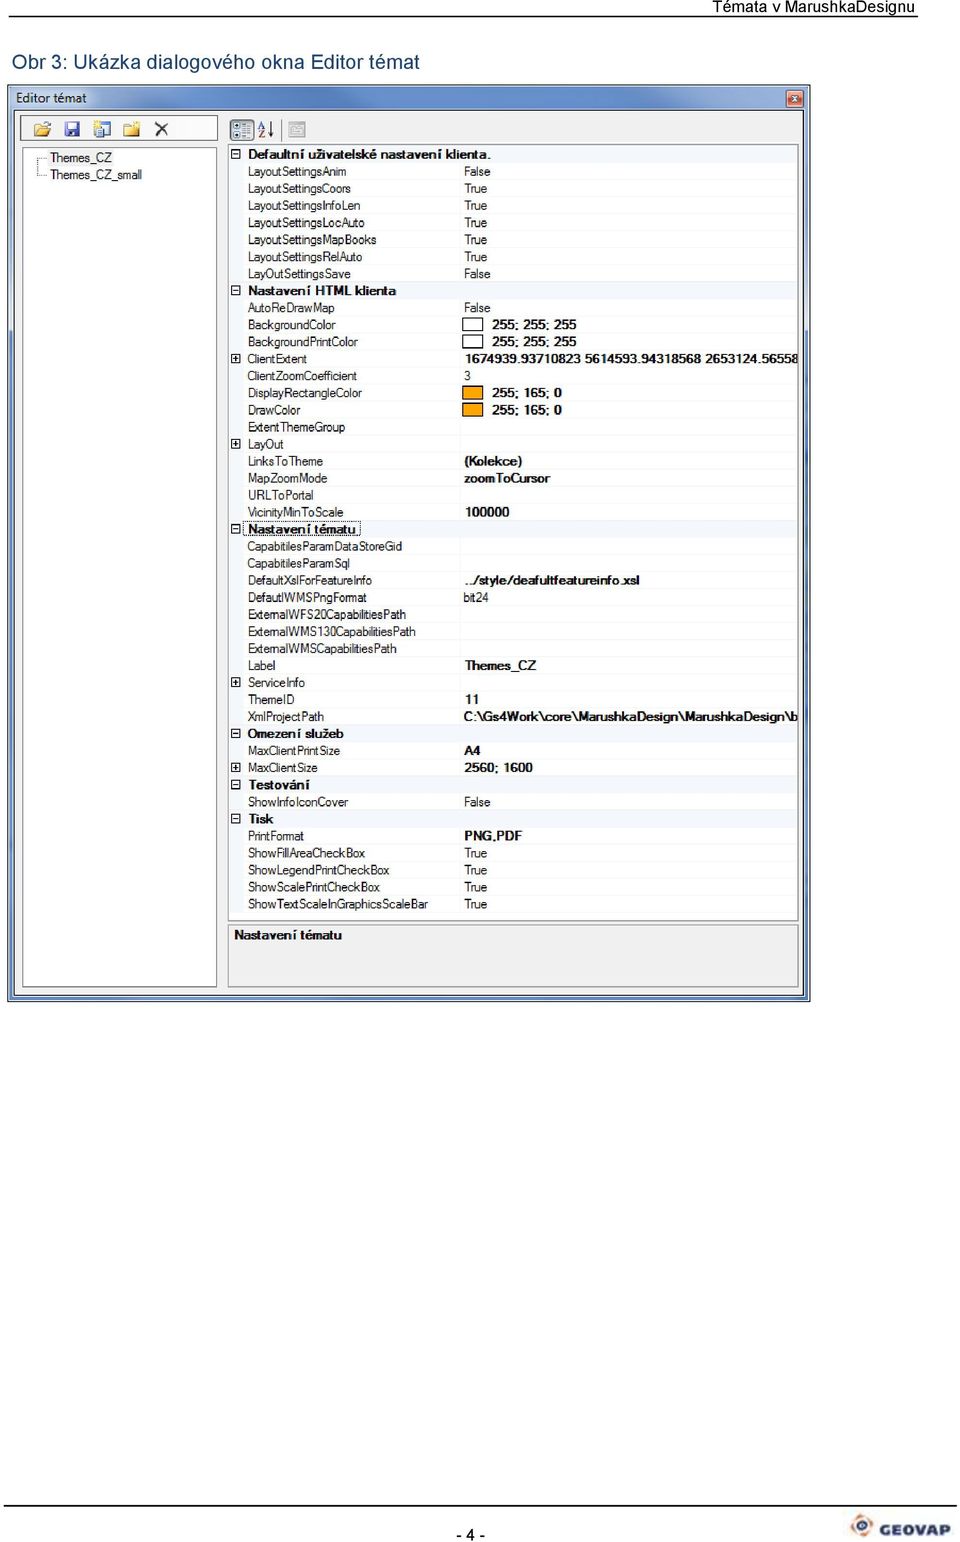Click MapZoomMode zoomToCursor value
The width and height of the screenshot is (960, 1542).
point(507,478)
